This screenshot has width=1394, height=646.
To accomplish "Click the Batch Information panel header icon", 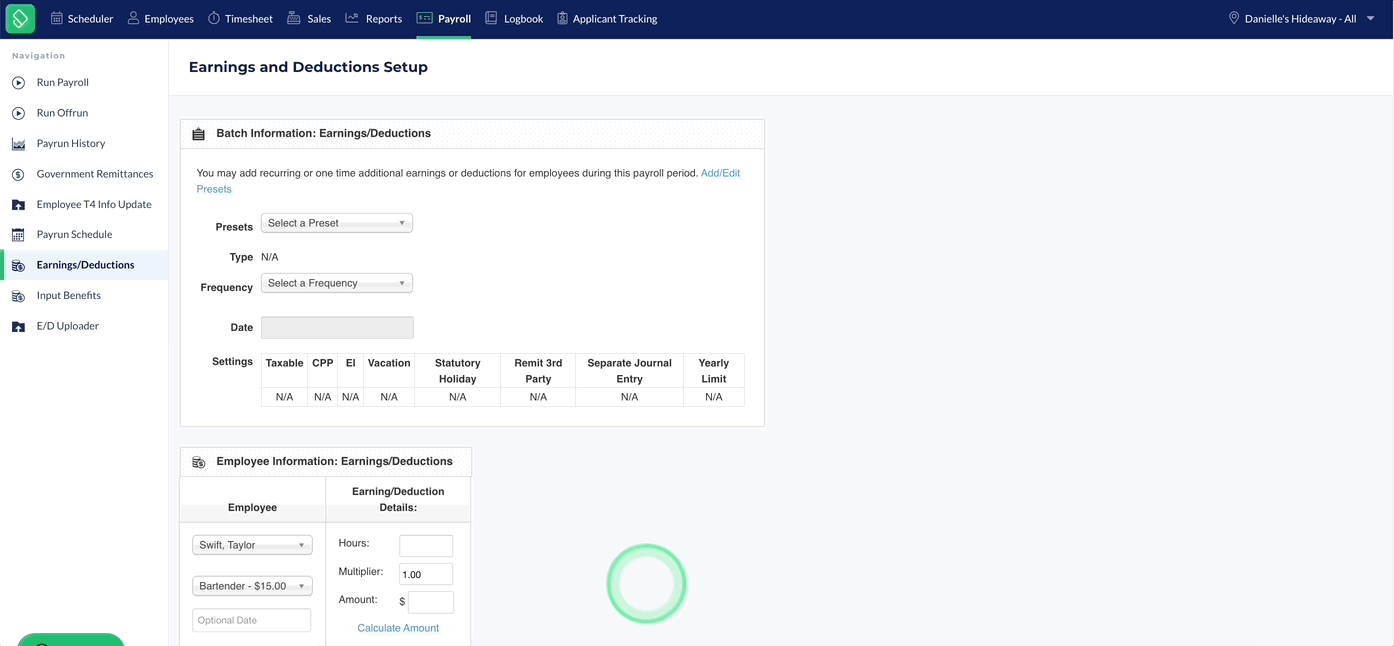I will [198, 134].
